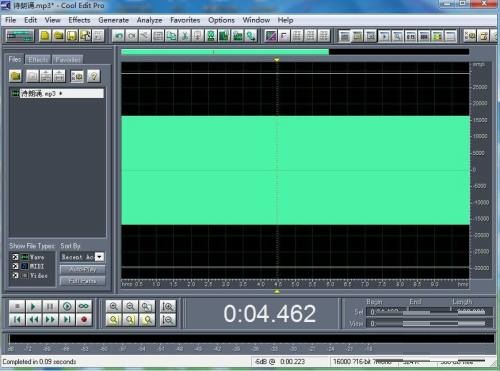Open the Edit menu

30,20
